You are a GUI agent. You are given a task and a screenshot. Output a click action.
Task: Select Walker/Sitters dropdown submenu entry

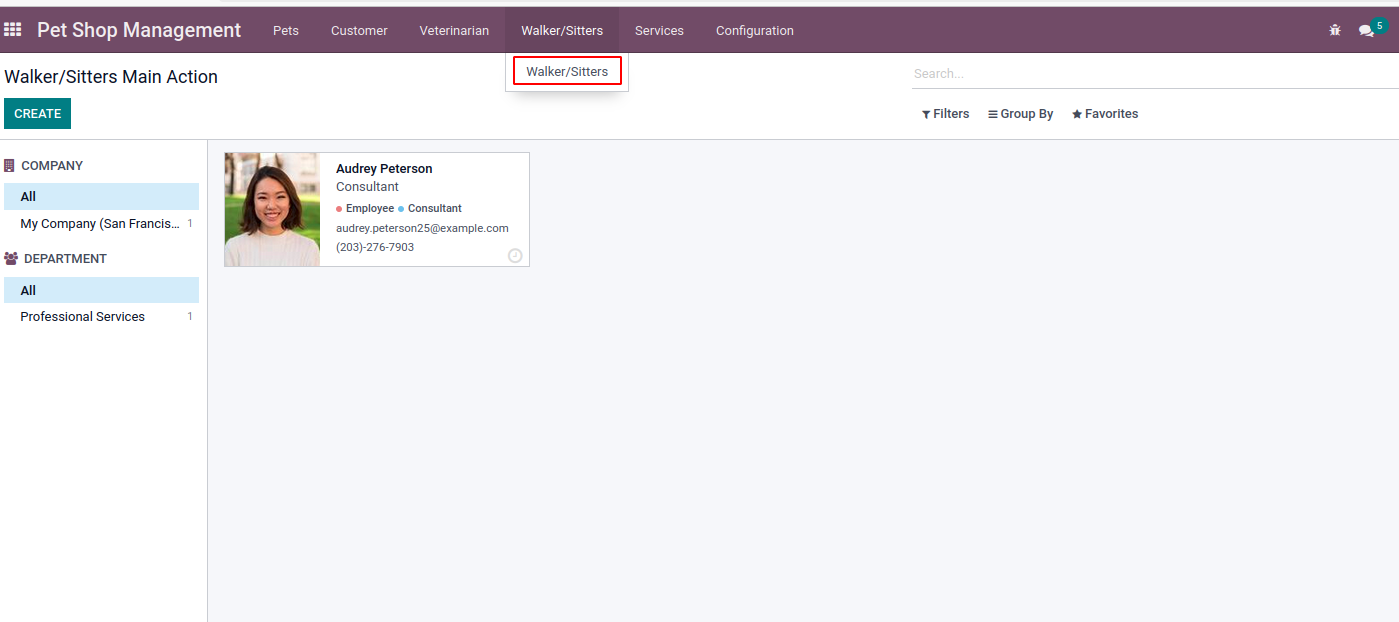pyautogui.click(x=567, y=71)
